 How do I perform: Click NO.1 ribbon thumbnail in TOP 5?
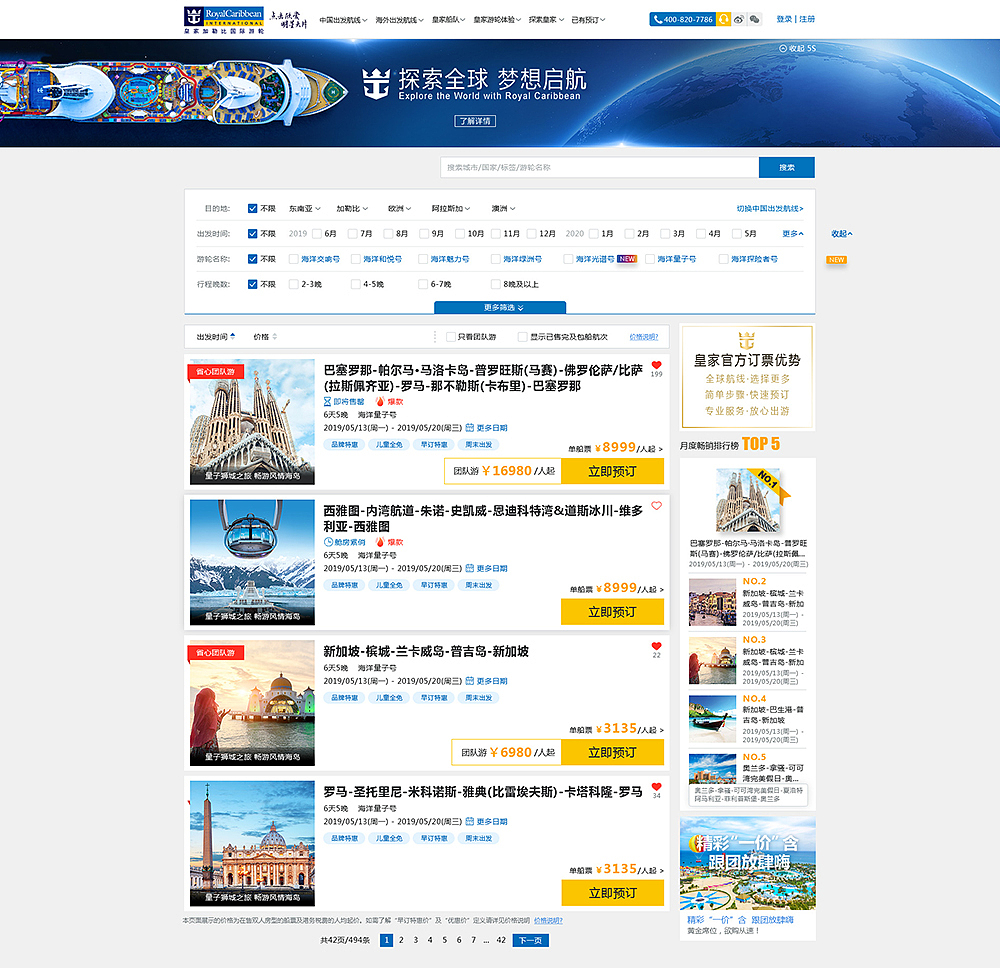click(x=749, y=501)
